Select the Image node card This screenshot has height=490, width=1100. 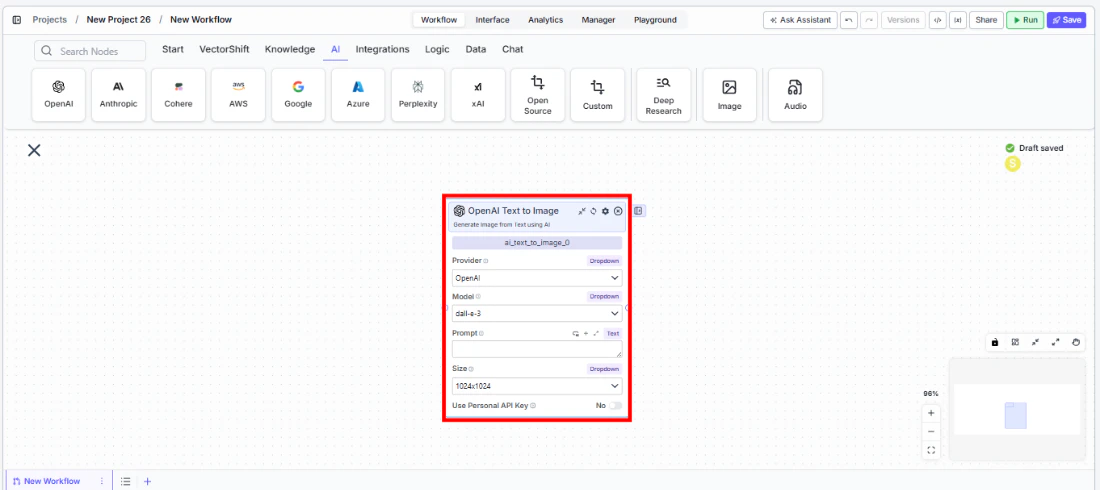[730, 95]
